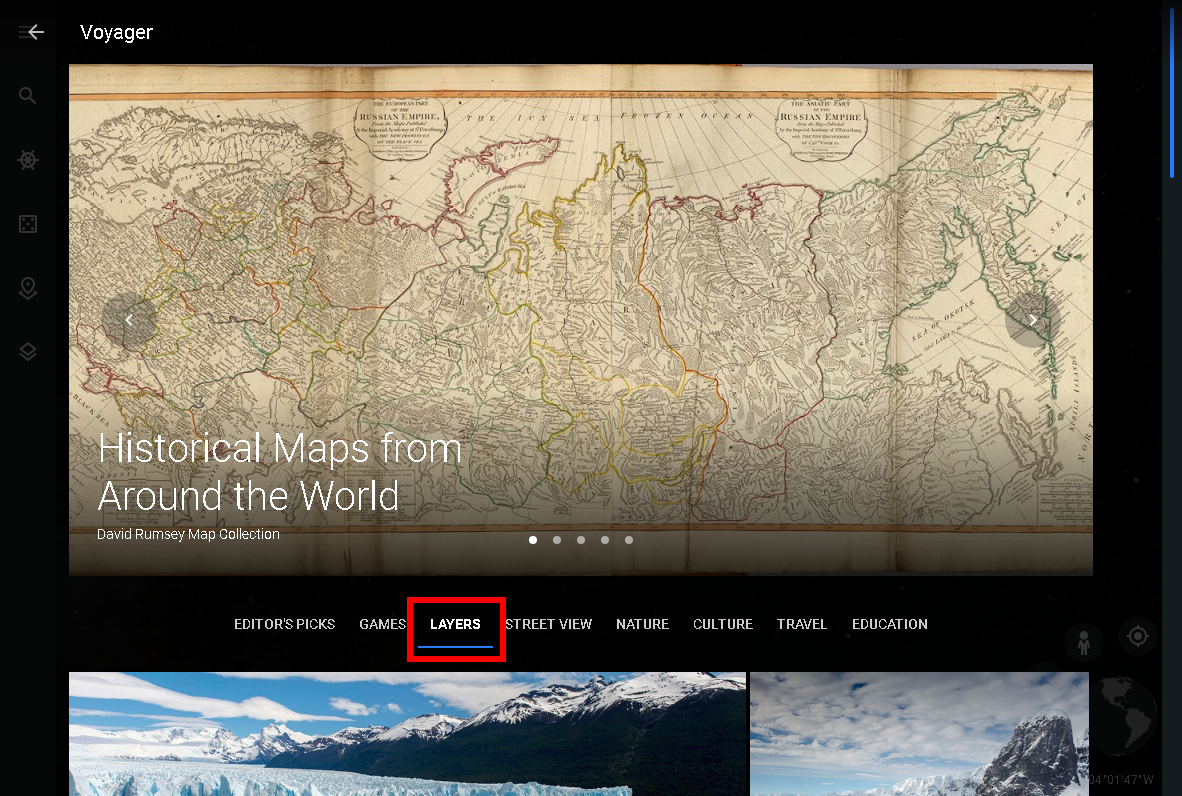Open the Search tool in the sidebar
The width and height of the screenshot is (1182, 796).
28,96
